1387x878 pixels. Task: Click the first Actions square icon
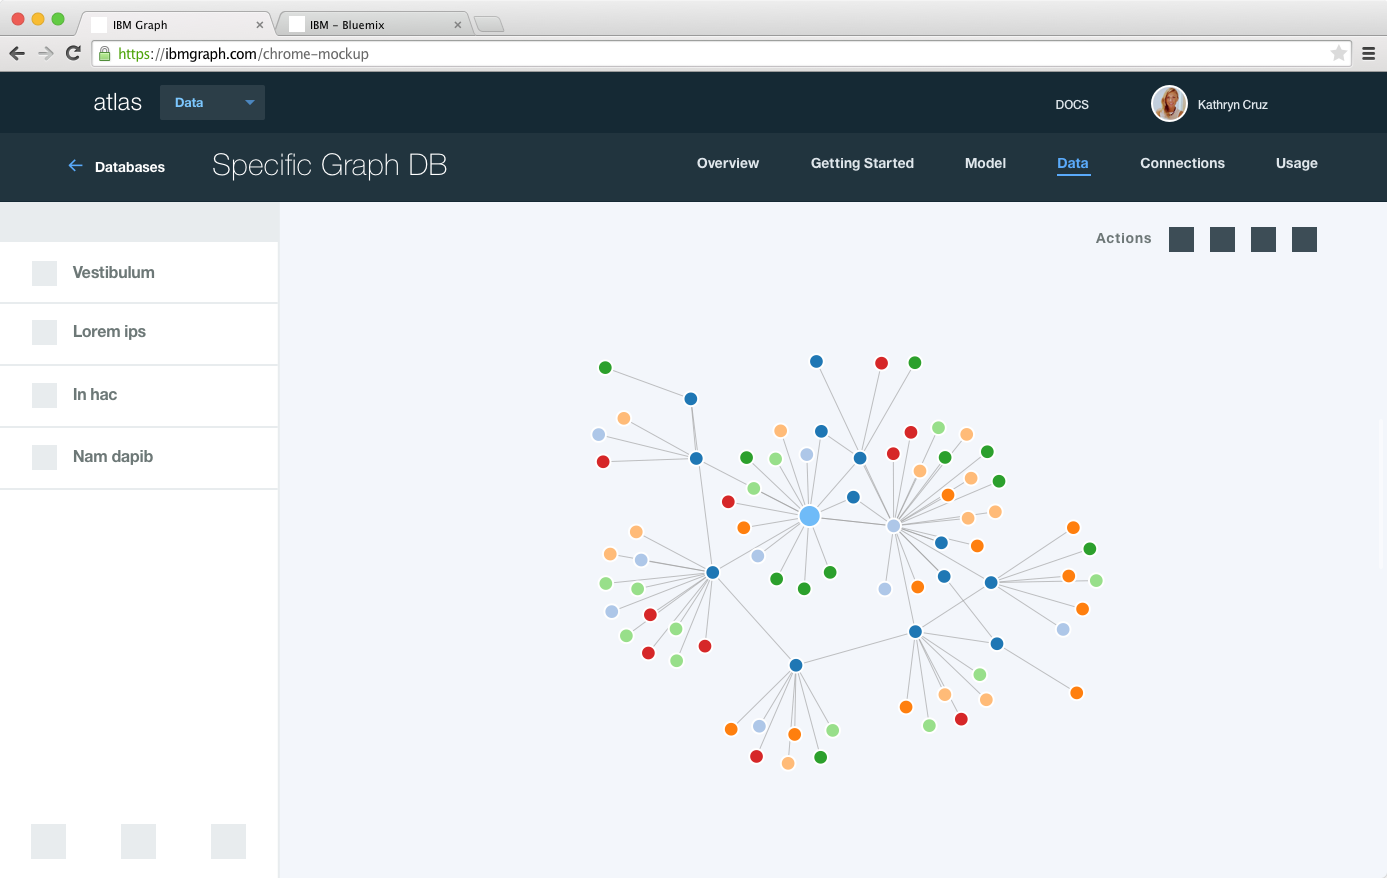point(1181,239)
